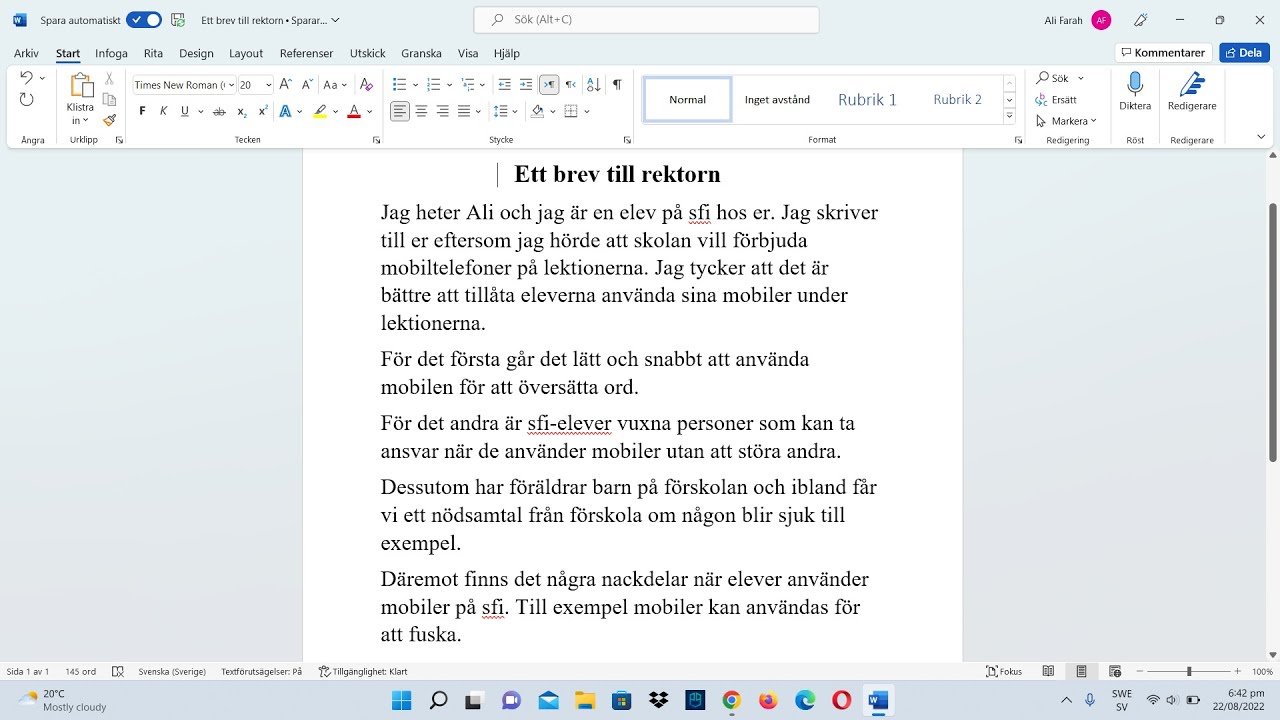The height and width of the screenshot is (720, 1280).
Task: Apply yellow text highlight color
Action: pos(320,111)
